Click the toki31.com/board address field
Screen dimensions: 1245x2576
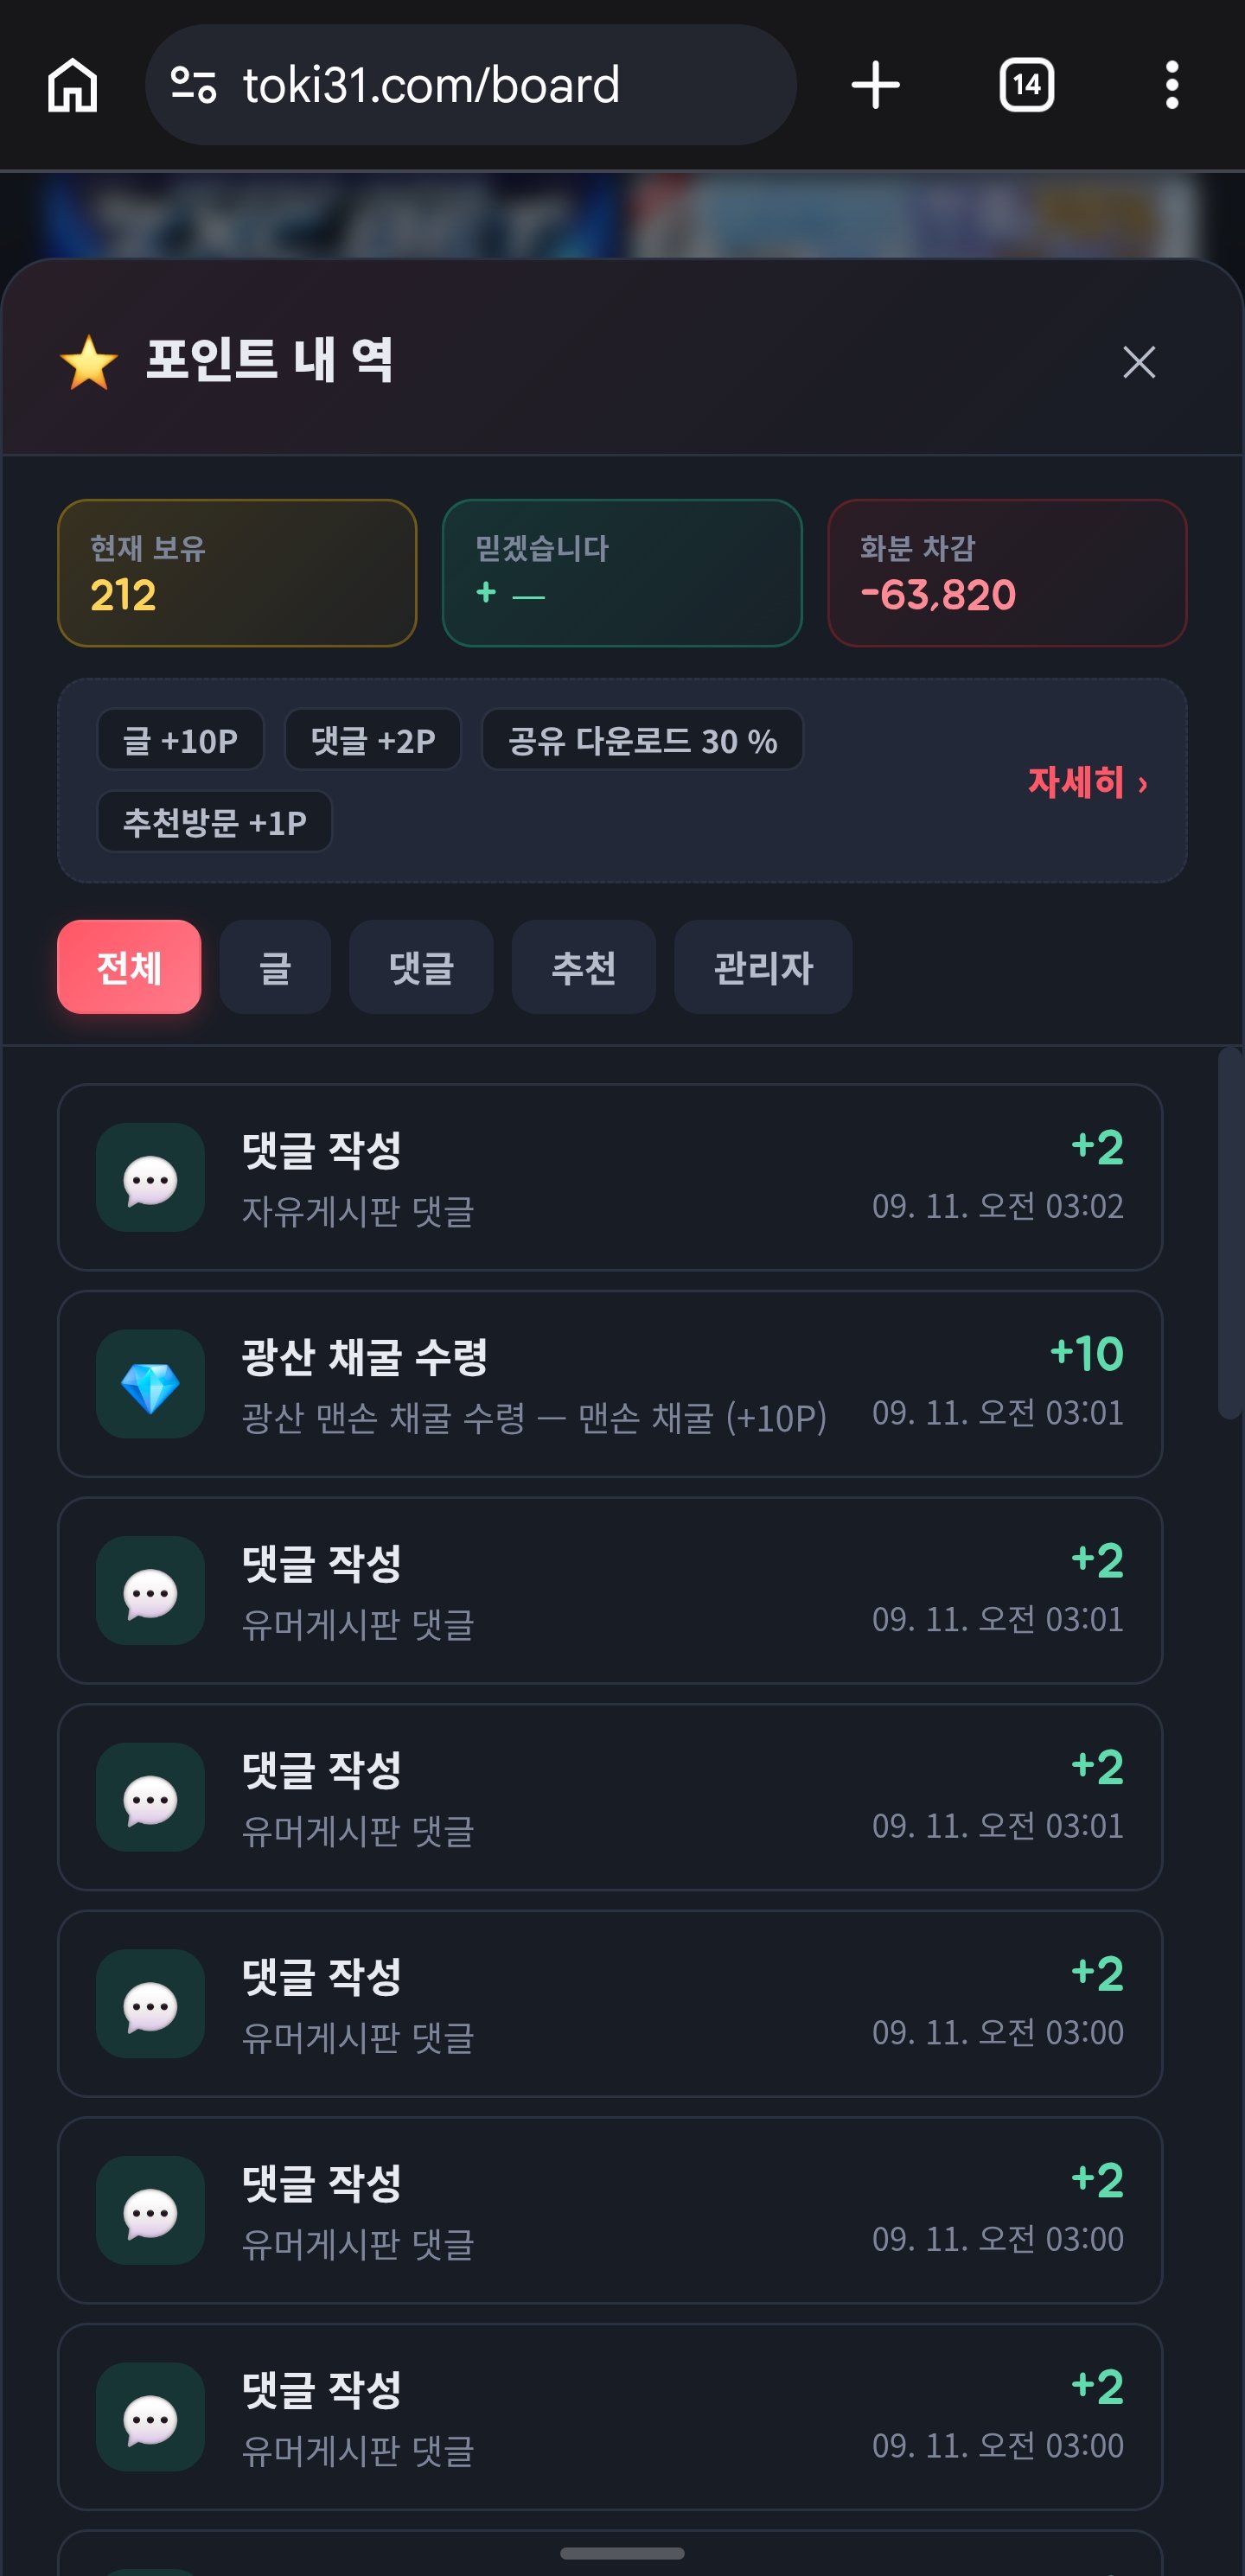[x=471, y=85]
